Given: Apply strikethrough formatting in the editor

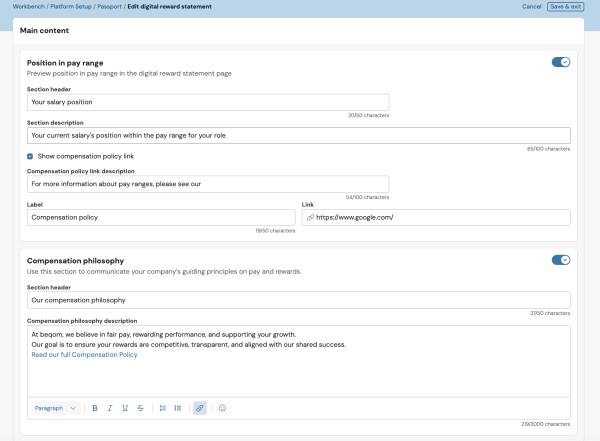Looking at the screenshot, I should 140,408.
